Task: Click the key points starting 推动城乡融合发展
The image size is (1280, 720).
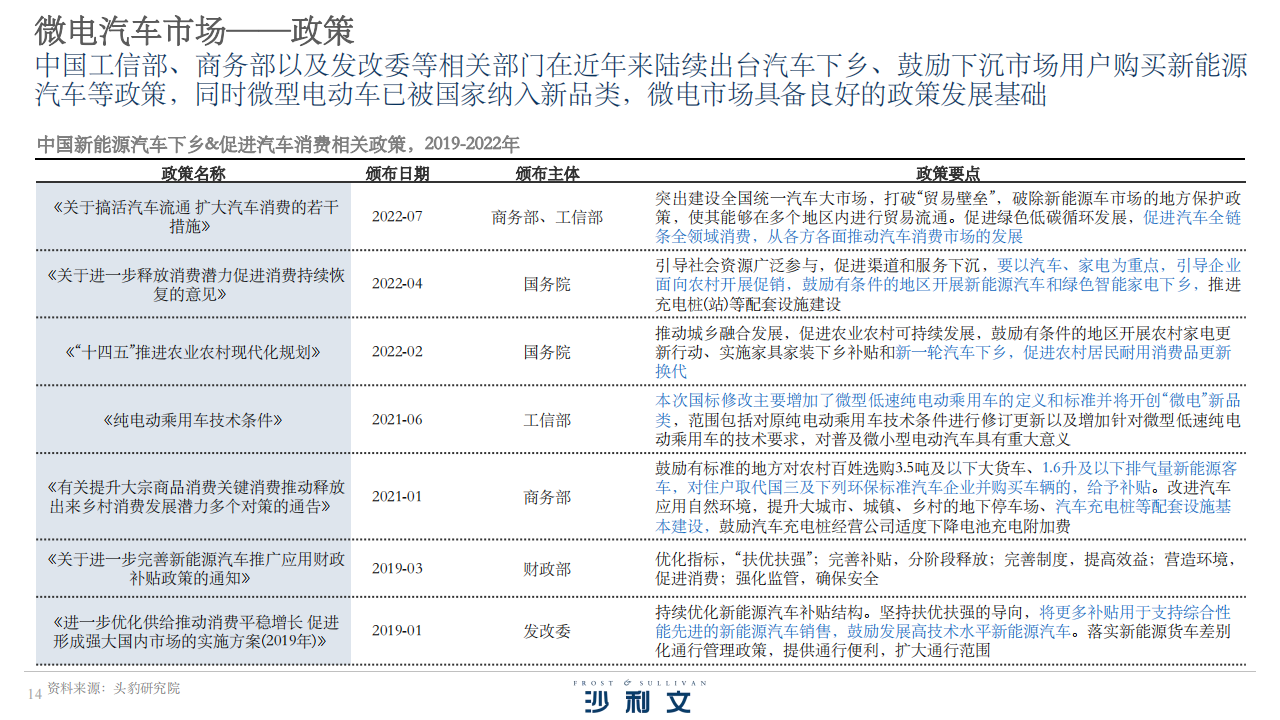Action: pos(943,352)
